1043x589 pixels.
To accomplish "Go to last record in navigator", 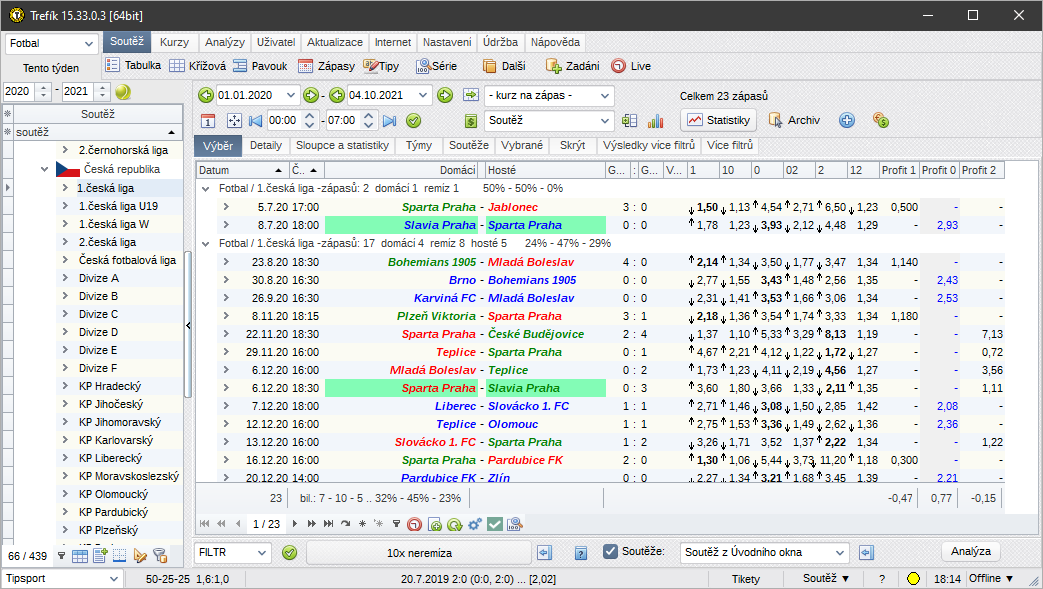I will tap(328, 524).
